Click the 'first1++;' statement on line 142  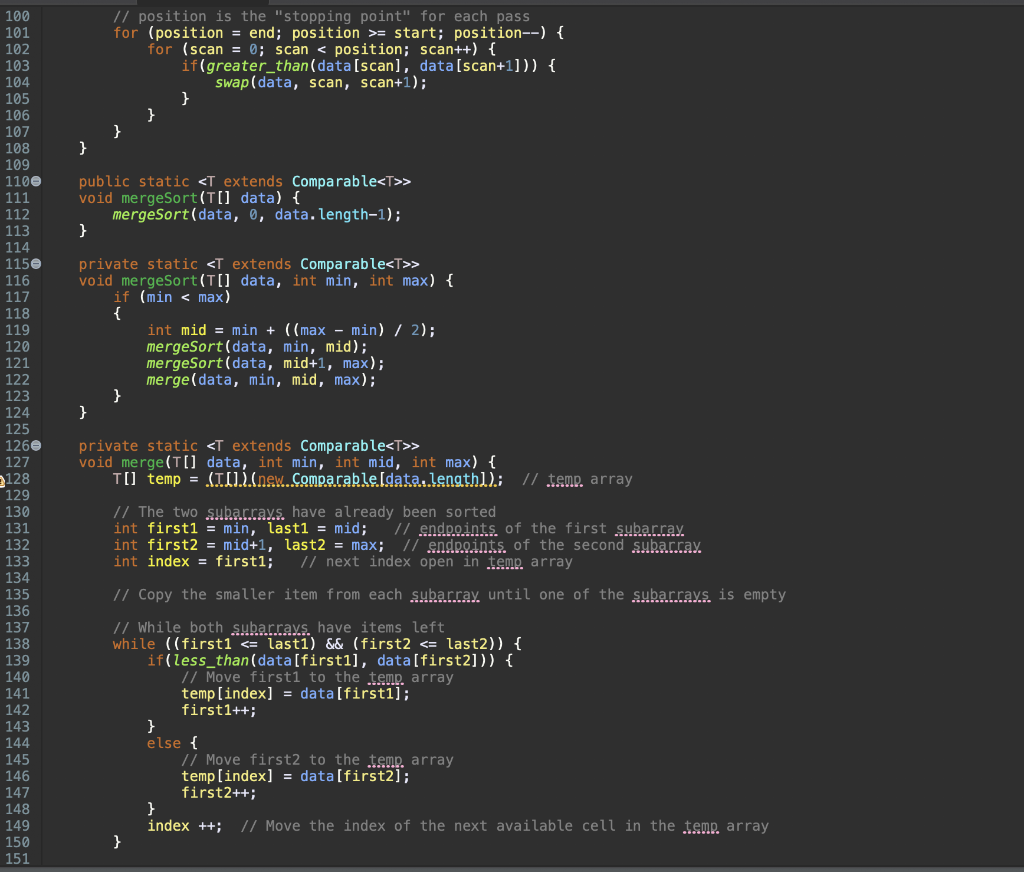tap(219, 711)
